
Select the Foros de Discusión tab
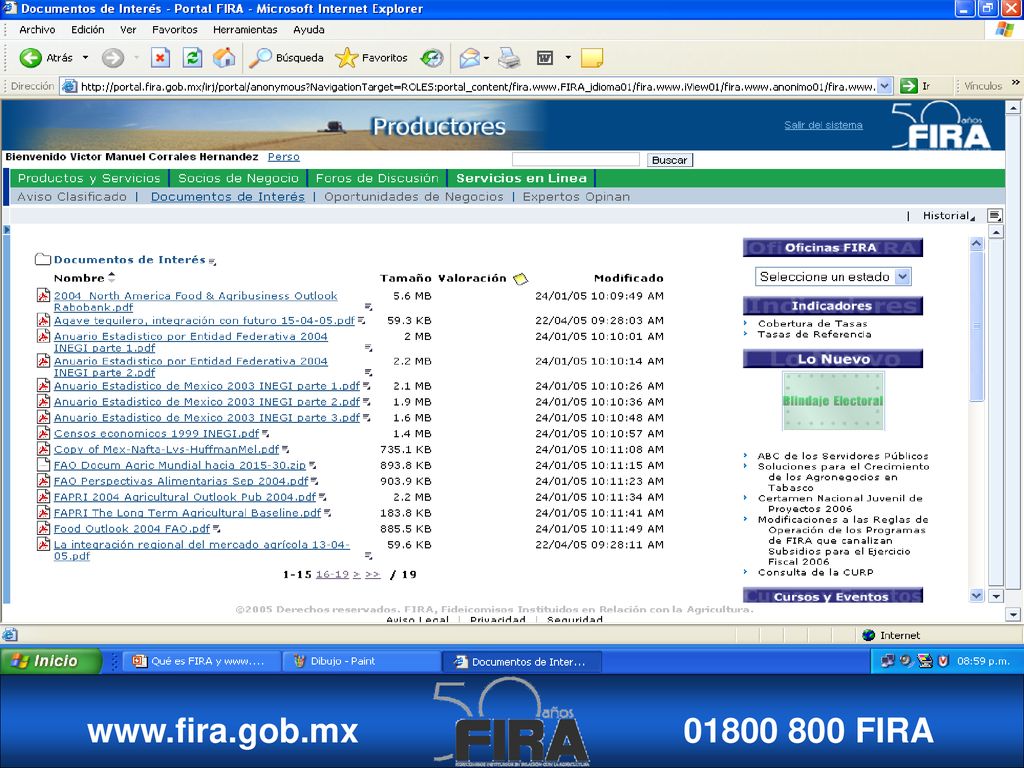pos(377,178)
